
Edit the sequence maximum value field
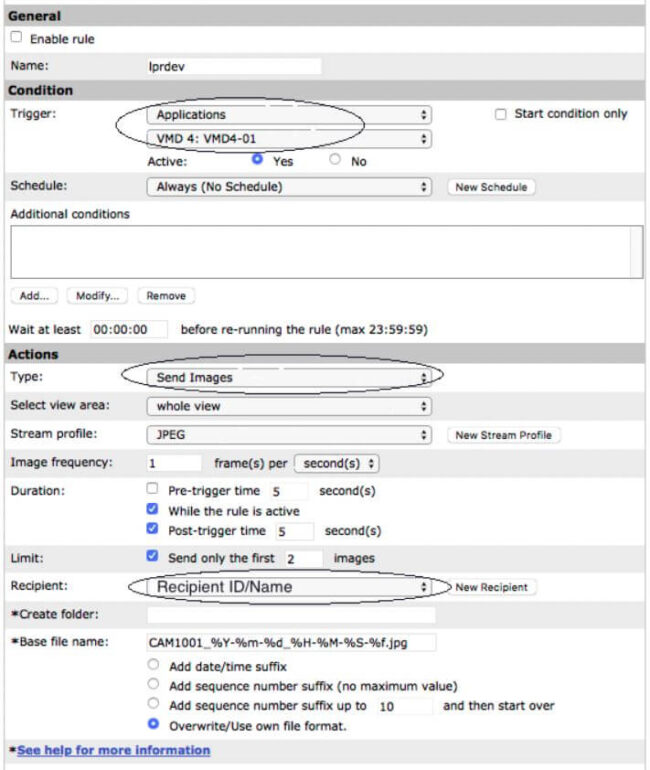coord(405,707)
